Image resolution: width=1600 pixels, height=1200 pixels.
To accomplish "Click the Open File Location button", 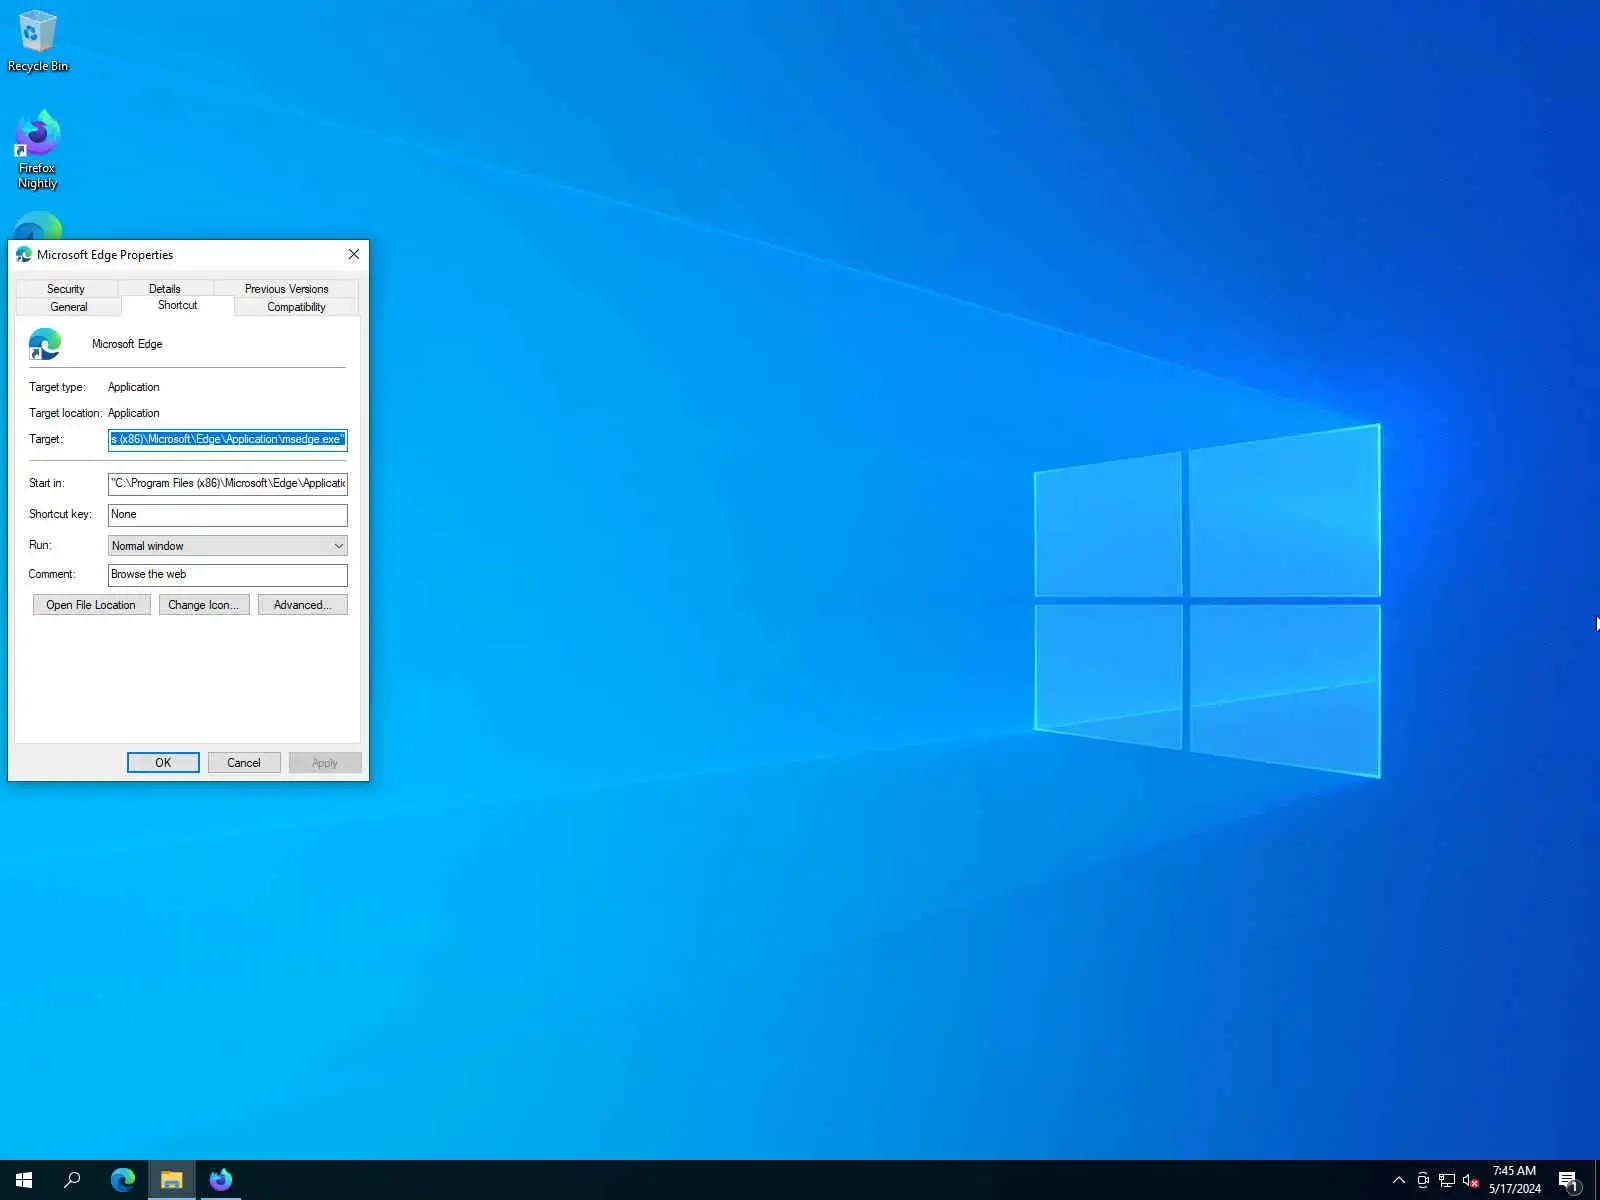I will click(91, 605).
